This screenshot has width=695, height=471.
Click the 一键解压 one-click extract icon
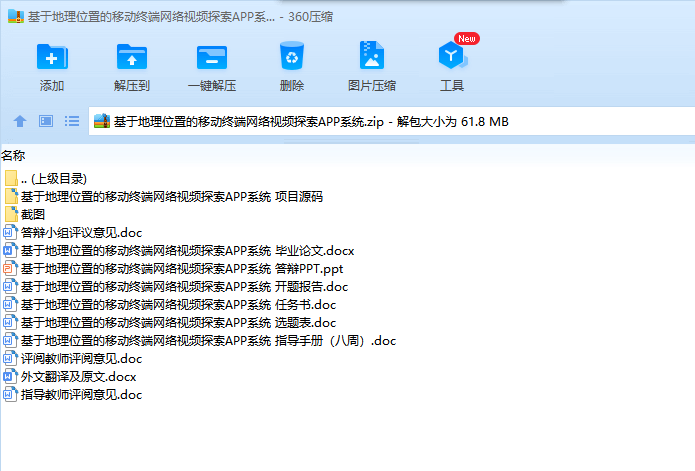(212, 57)
